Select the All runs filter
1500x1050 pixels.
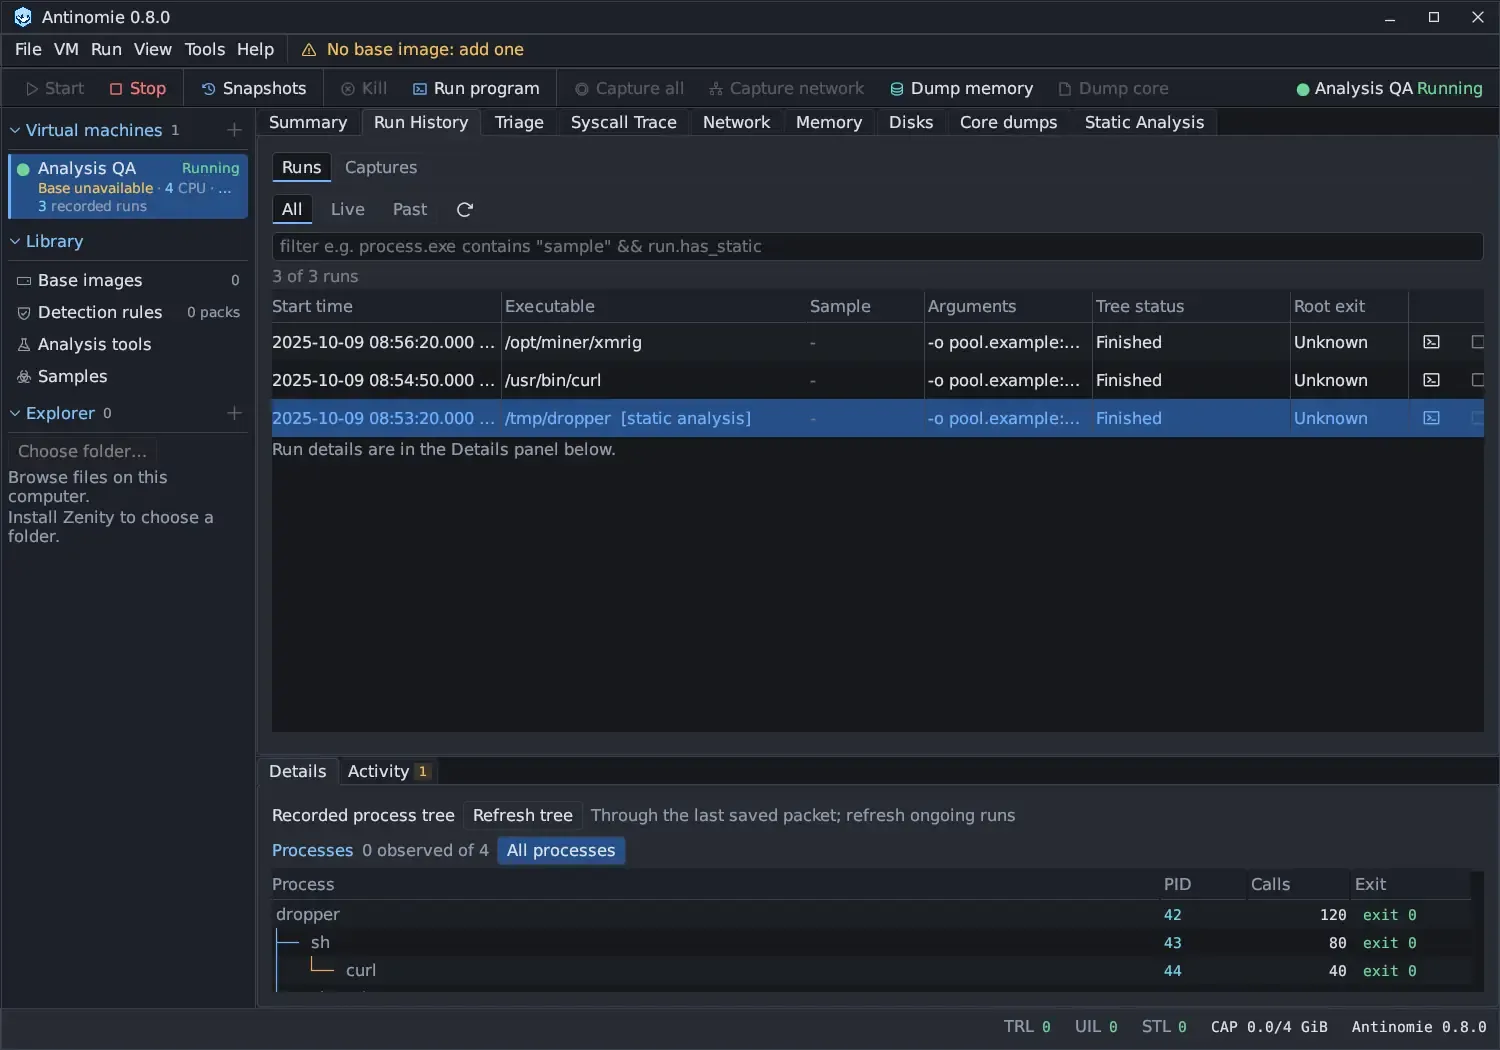pos(292,209)
